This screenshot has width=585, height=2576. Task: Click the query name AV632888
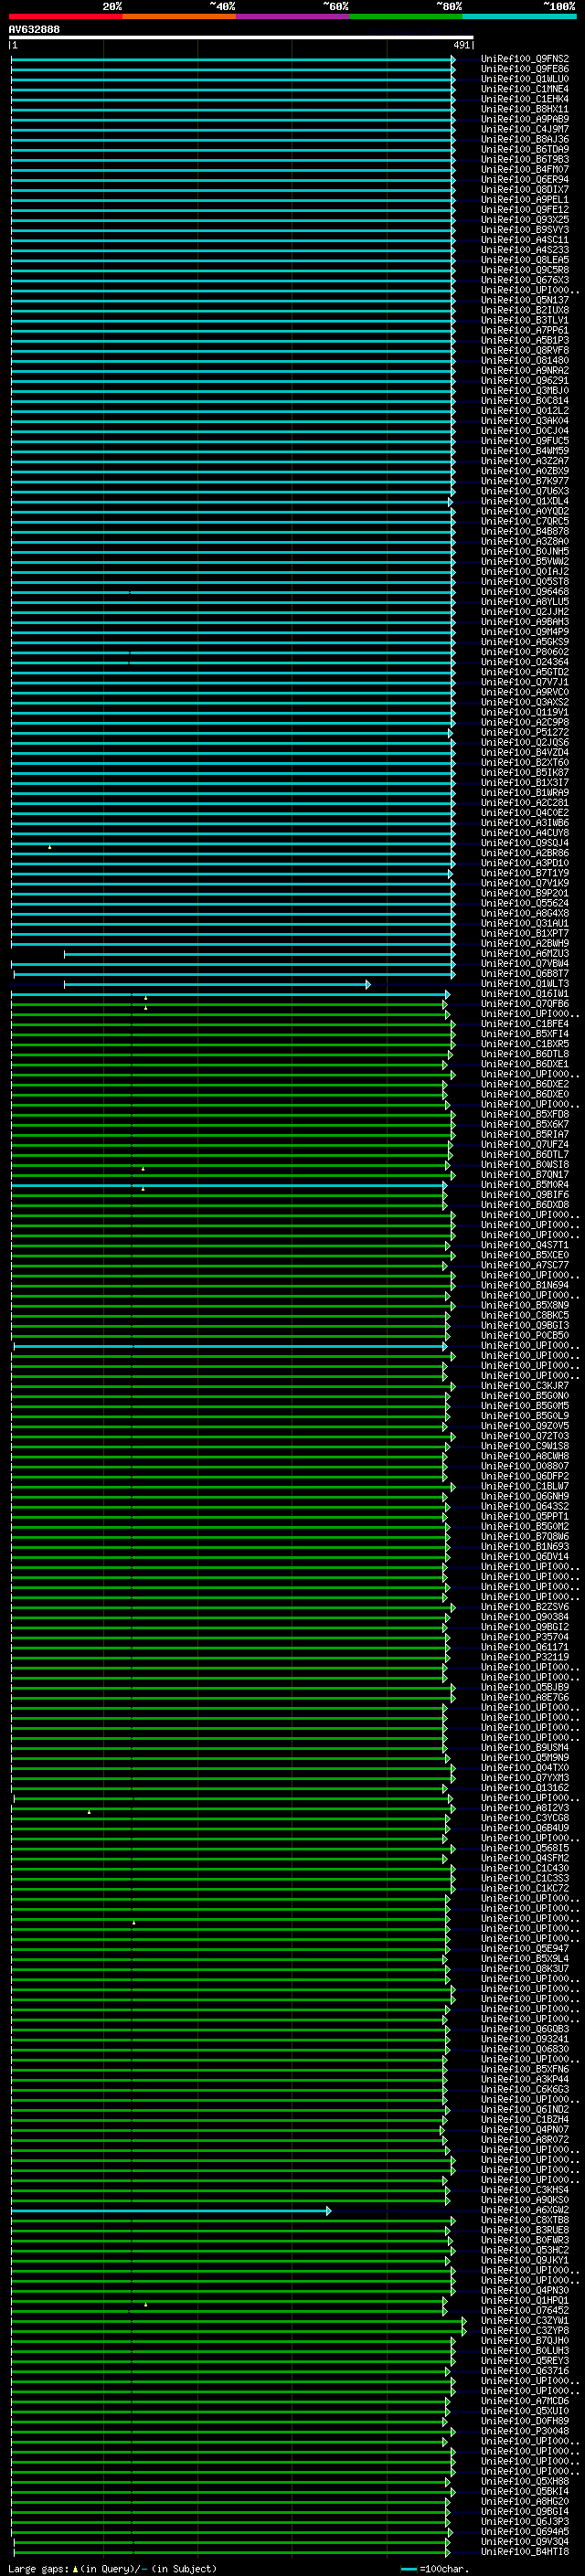[34, 29]
